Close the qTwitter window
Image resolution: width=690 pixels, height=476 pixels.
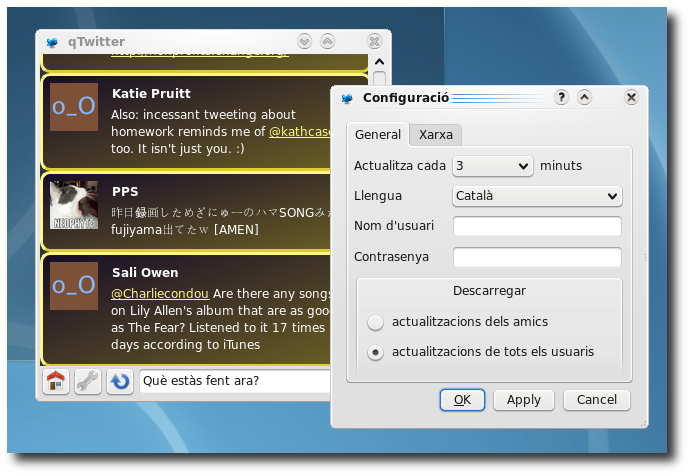click(x=374, y=42)
